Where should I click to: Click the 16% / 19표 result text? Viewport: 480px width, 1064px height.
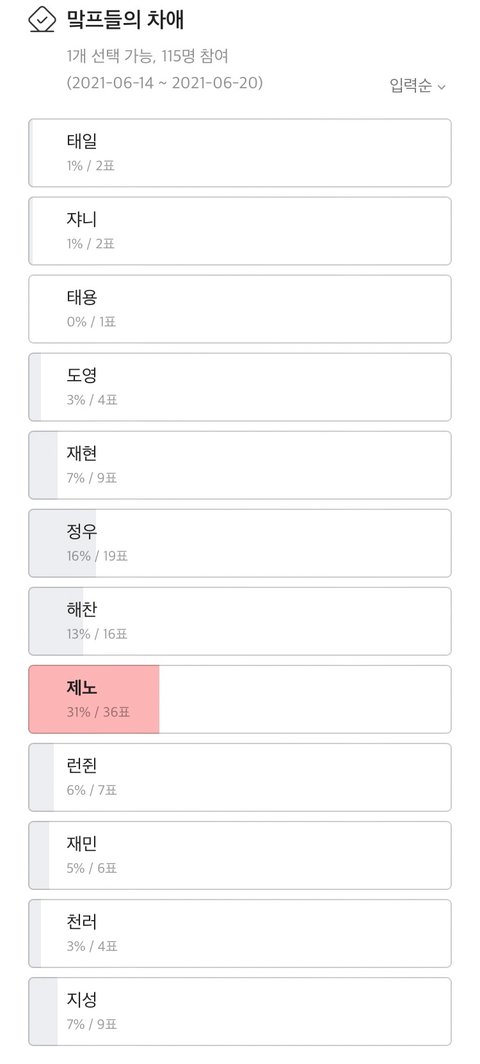(97, 556)
